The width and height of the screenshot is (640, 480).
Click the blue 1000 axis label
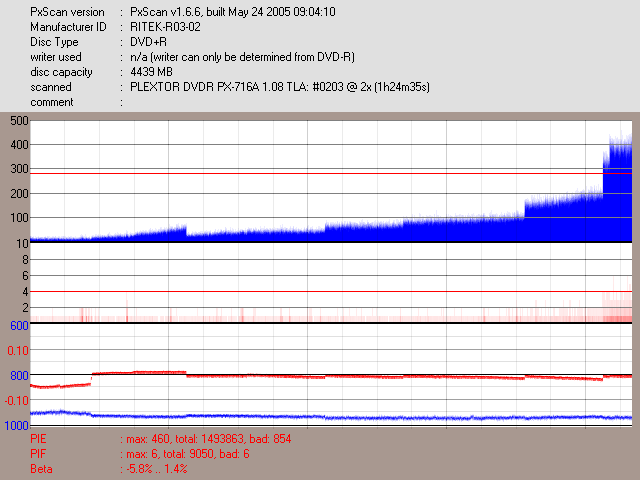16,425
